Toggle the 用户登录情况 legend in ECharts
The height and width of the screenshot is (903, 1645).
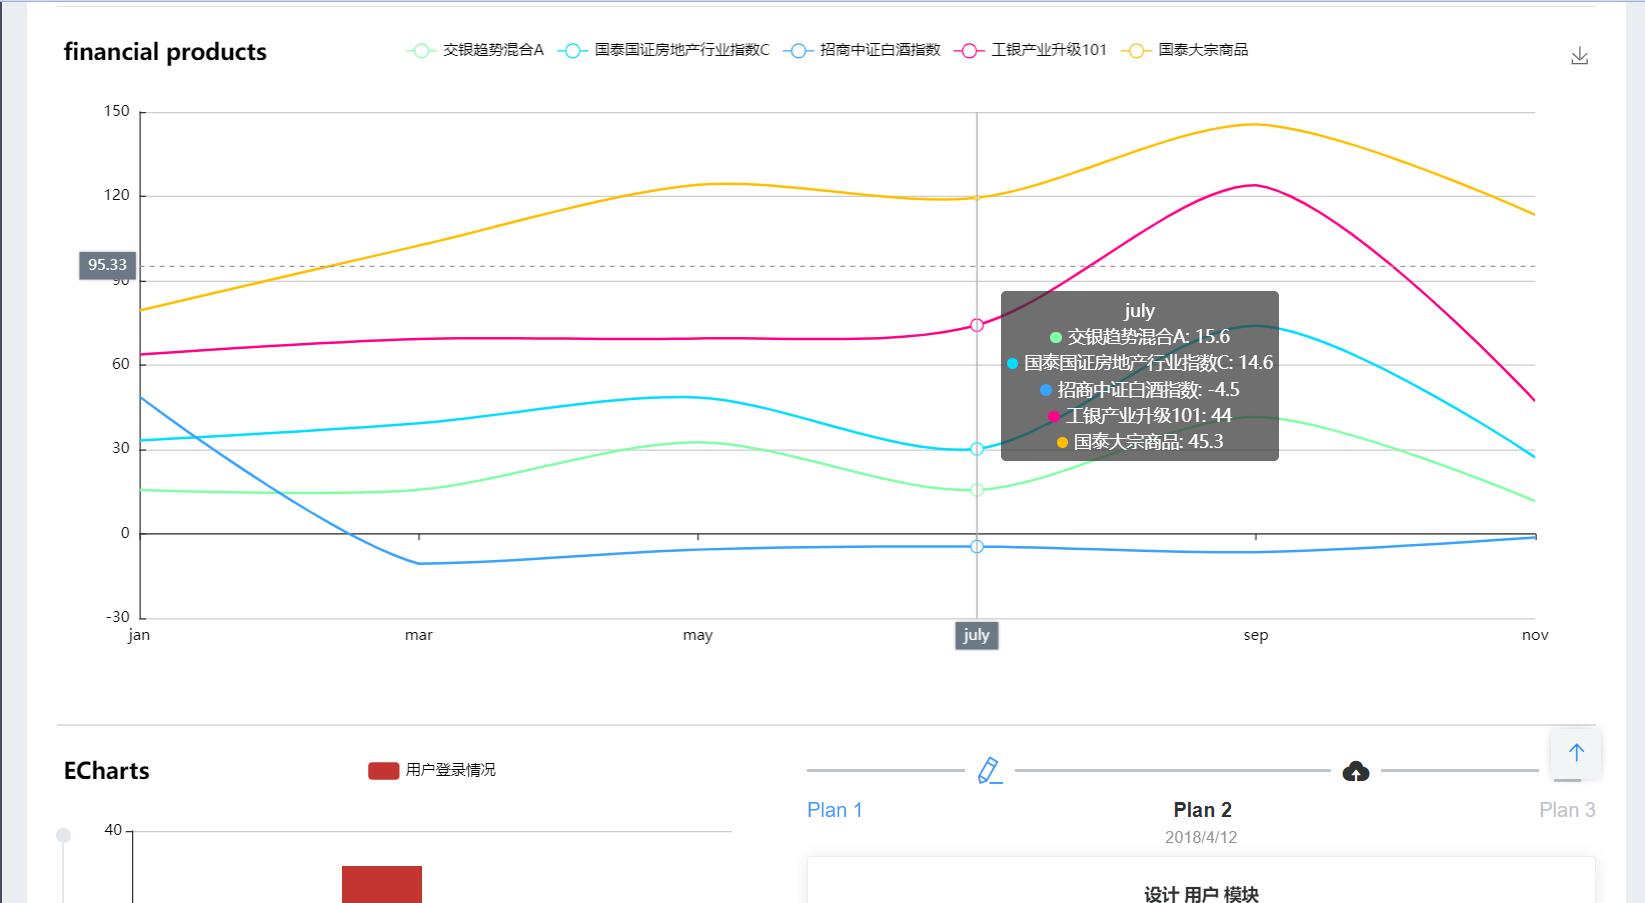(432, 770)
